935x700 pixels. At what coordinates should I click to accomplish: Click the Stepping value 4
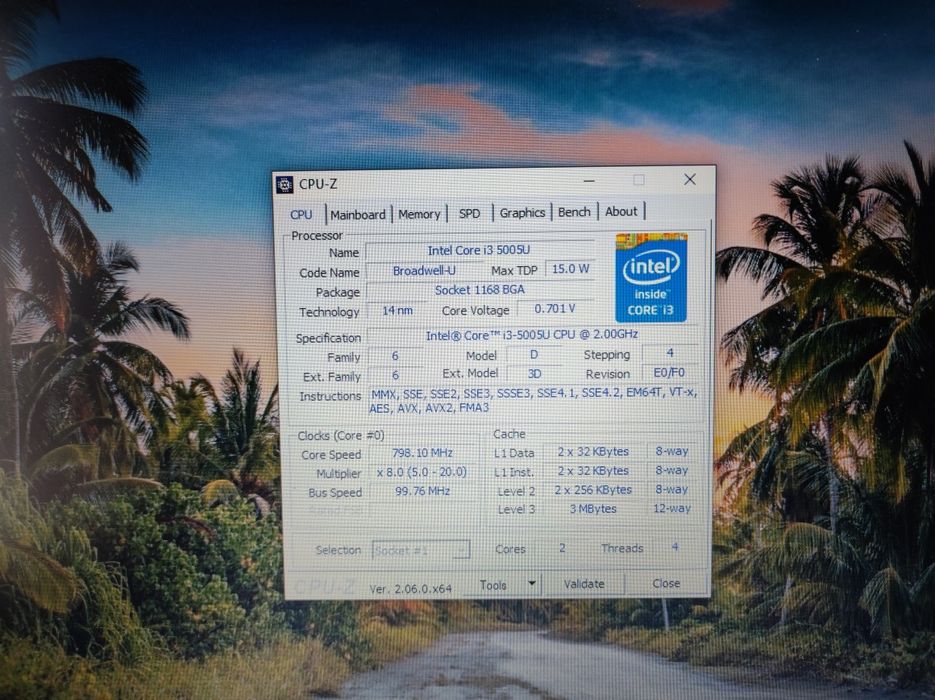[x=670, y=353]
